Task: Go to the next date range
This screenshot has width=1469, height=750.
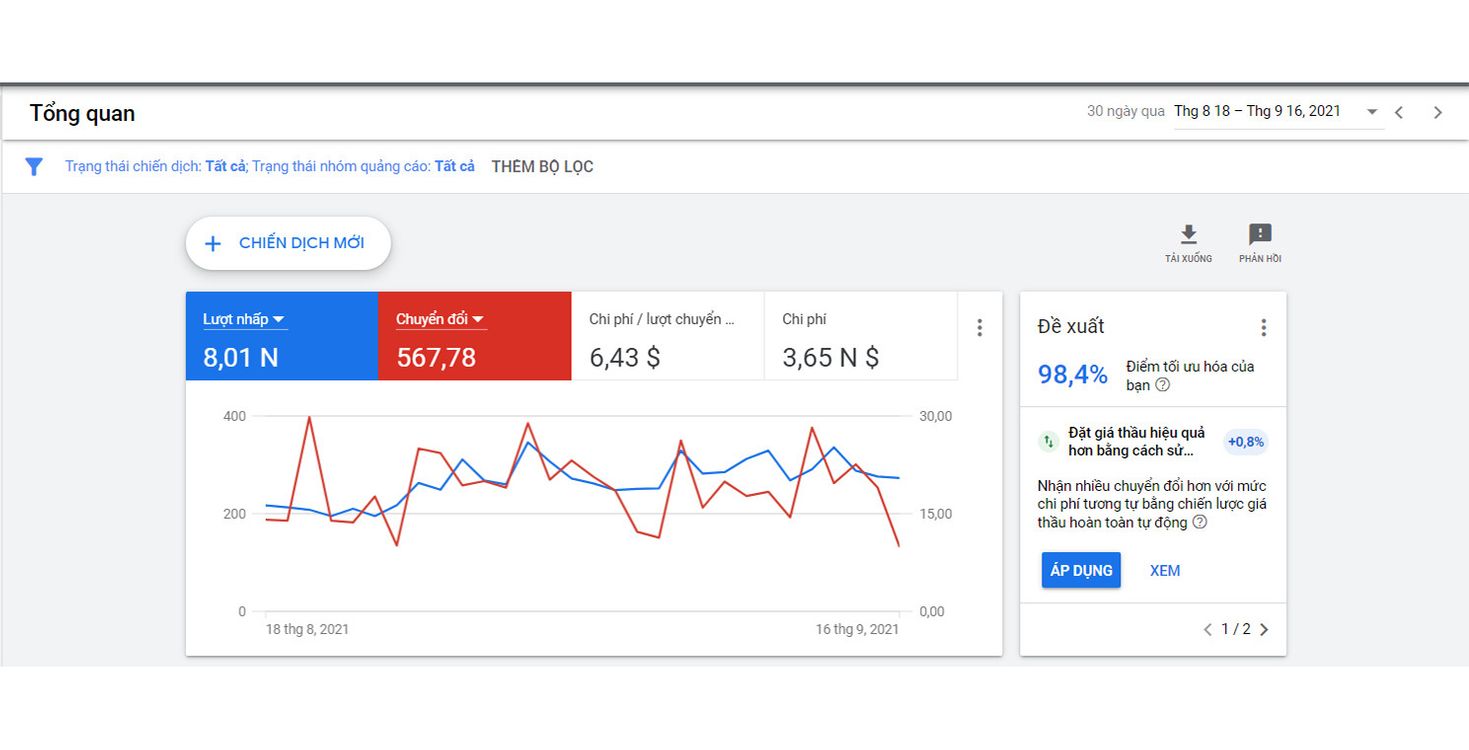Action: click(1438, 113)
